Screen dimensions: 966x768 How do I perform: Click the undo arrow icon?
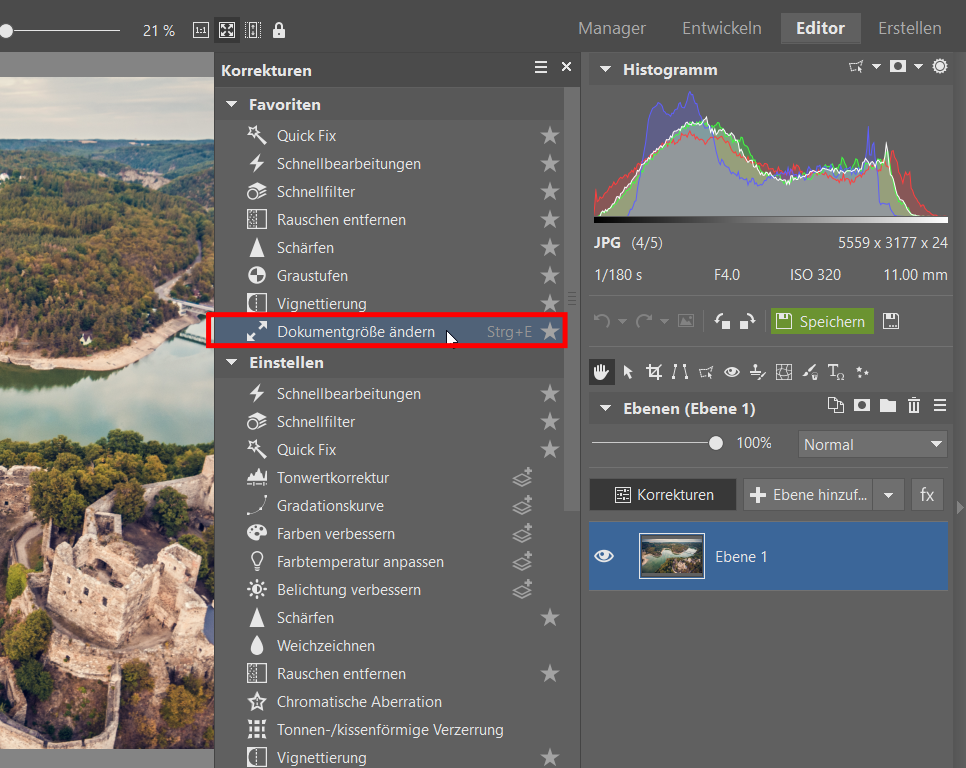click(602, 321)
